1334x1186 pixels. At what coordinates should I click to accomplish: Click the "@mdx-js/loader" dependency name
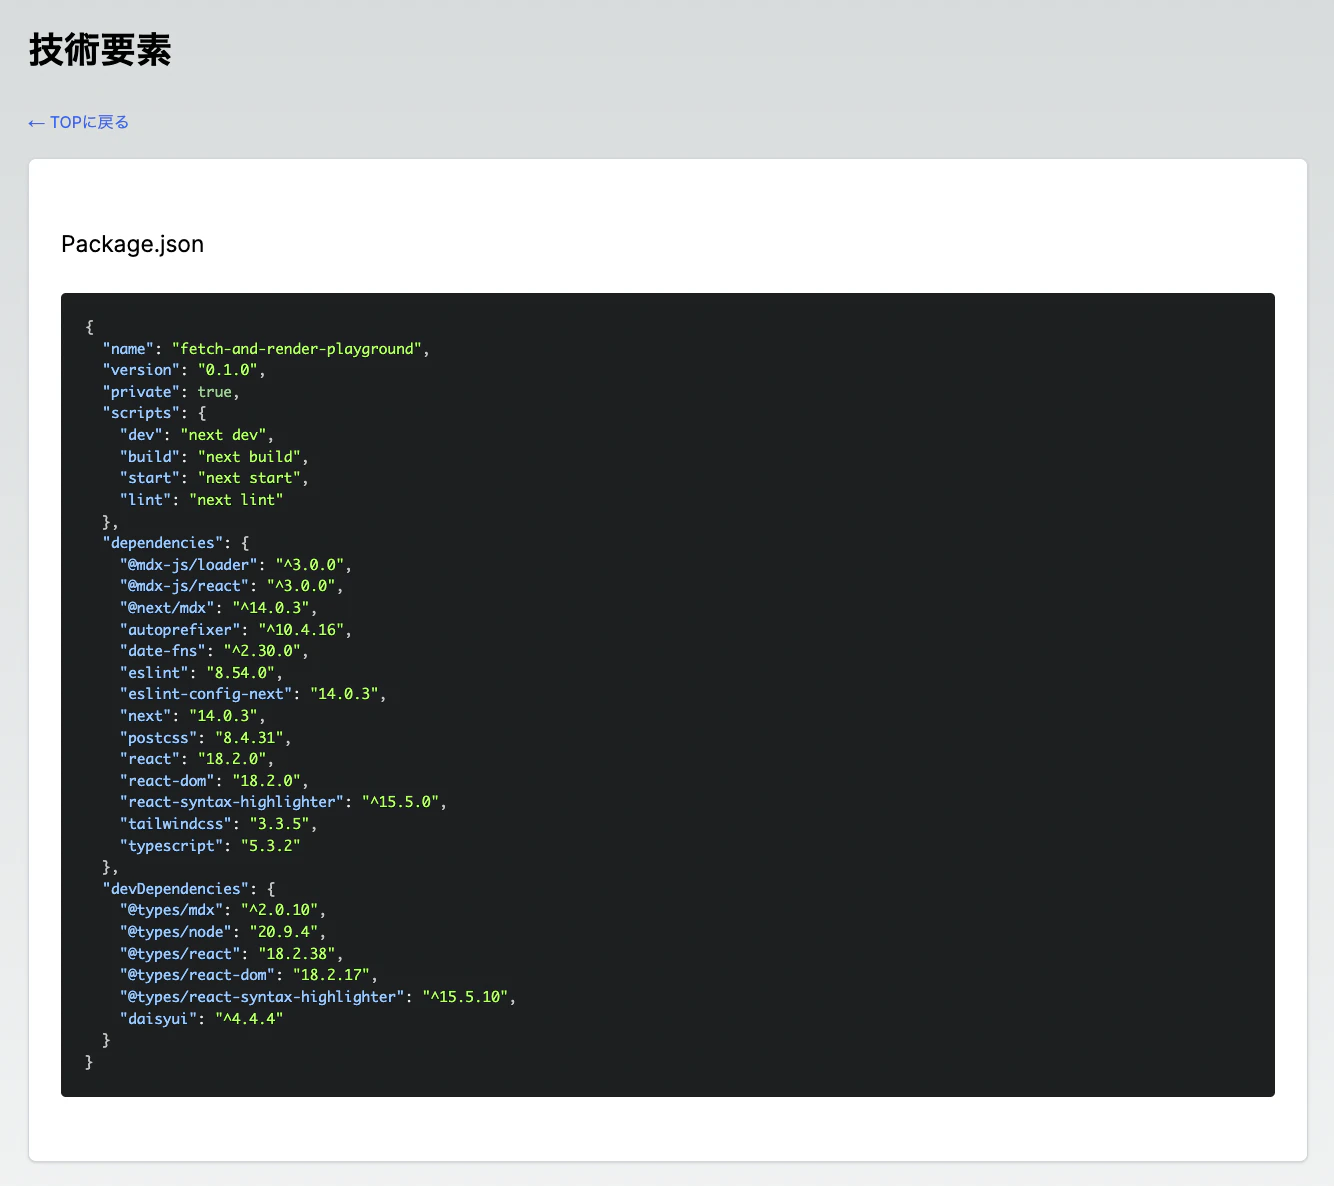[x=188, y=565]
